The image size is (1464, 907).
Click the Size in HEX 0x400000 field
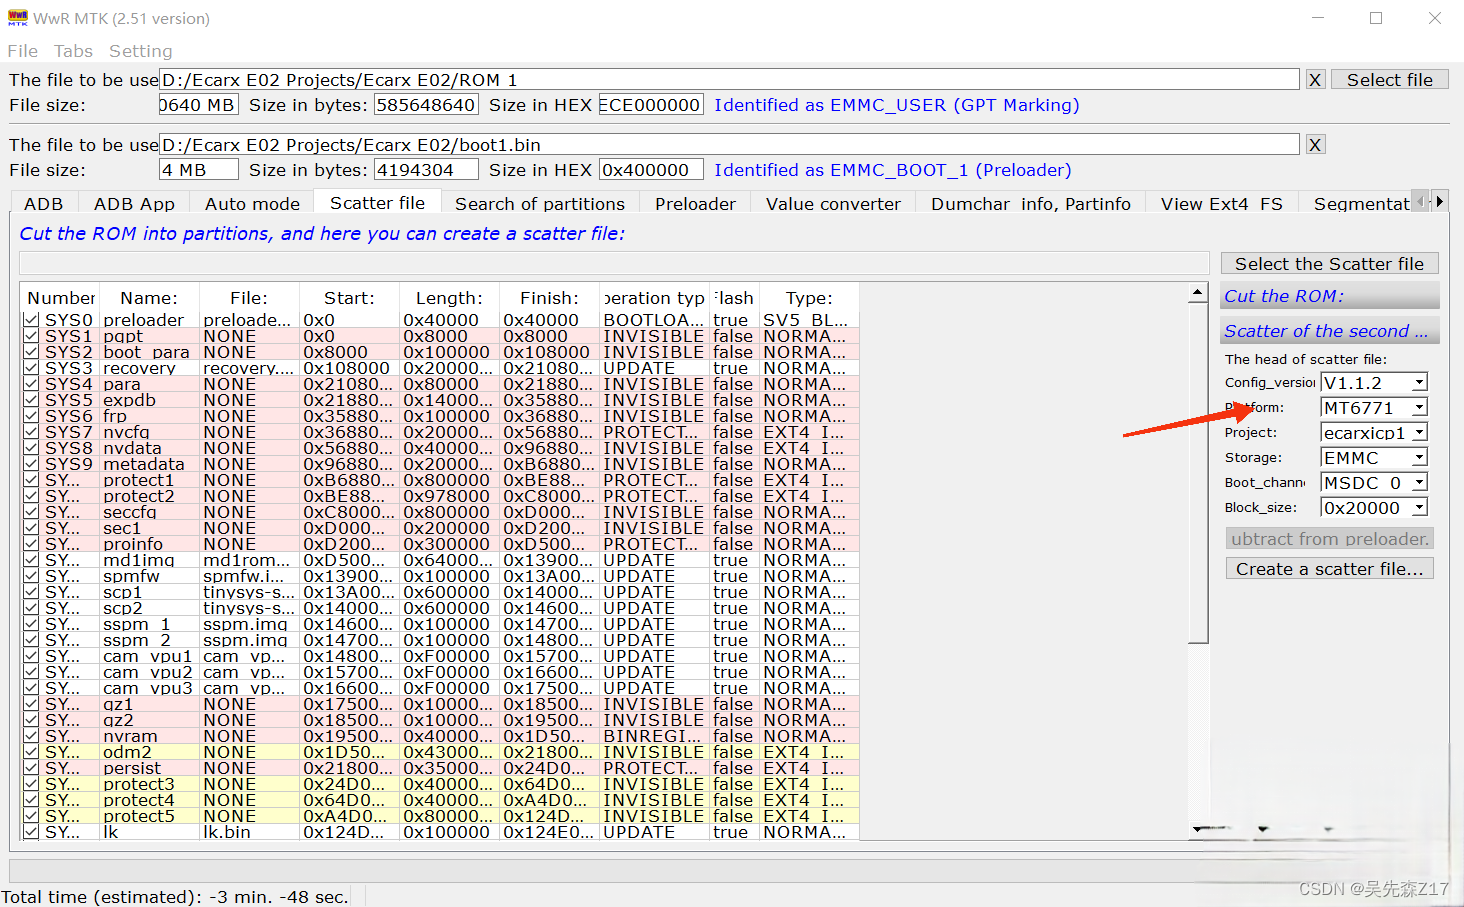click(651, 170)
